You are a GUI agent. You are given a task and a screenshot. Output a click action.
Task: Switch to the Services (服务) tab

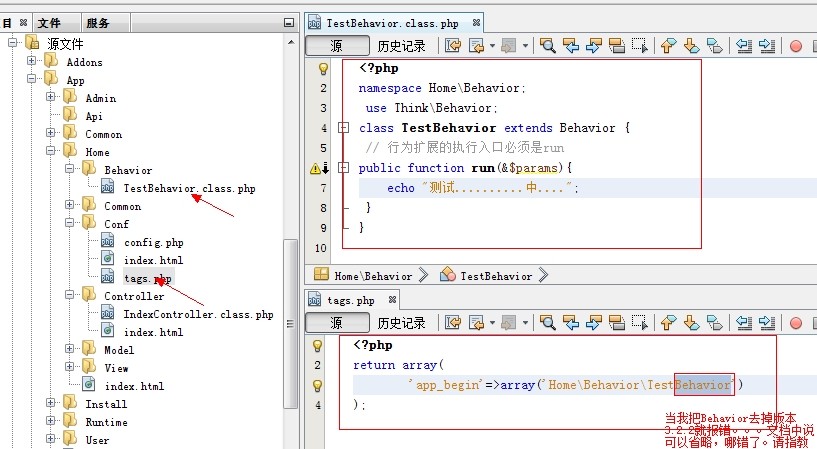pos(98,23)
